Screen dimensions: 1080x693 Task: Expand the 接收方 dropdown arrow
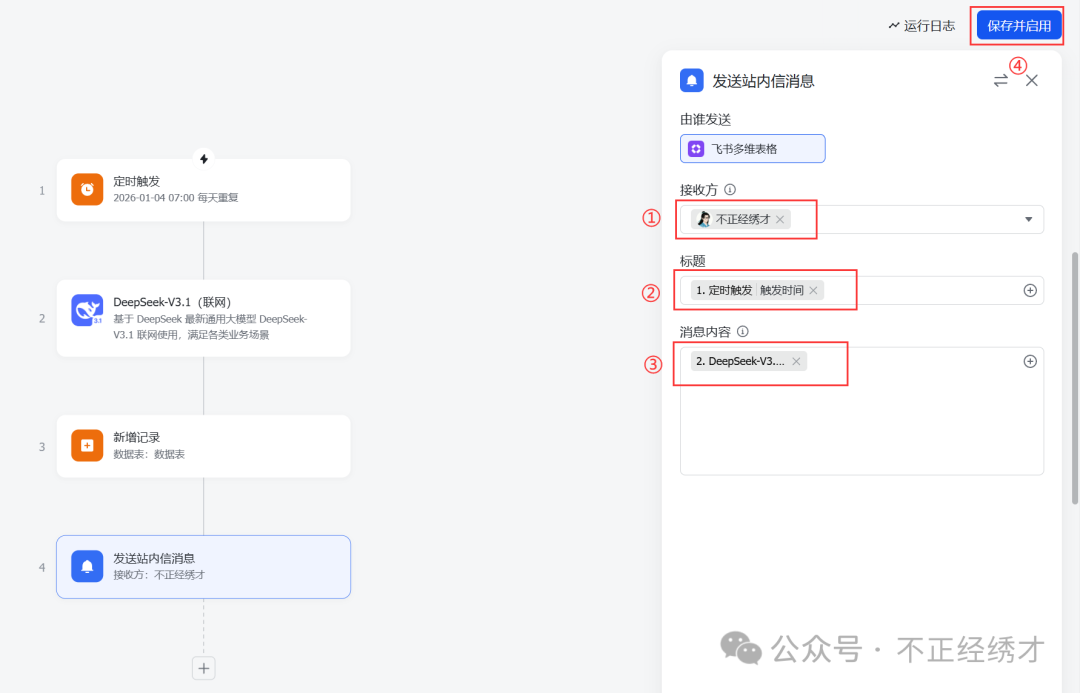pos(1028,220)
